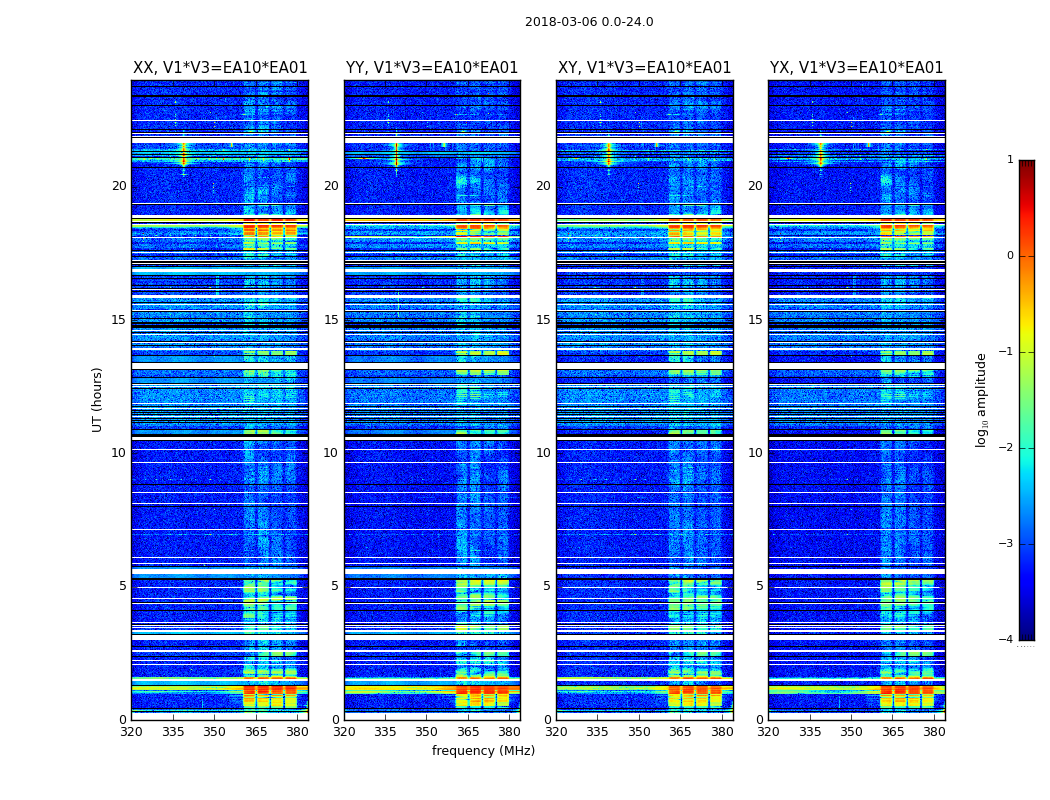Select the "YX, V1*V3=EA10*EA01" panel title
This screenshot has width=1050, height=800.
(x=856, y=68)
